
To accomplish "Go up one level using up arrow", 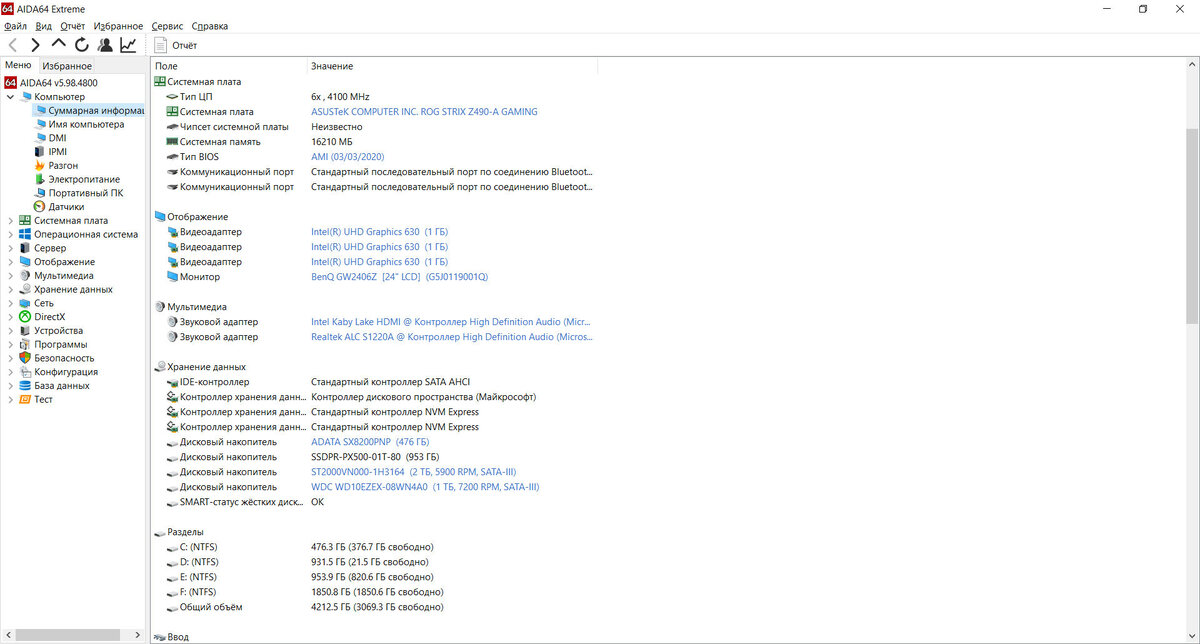I will tap(58, 45).
